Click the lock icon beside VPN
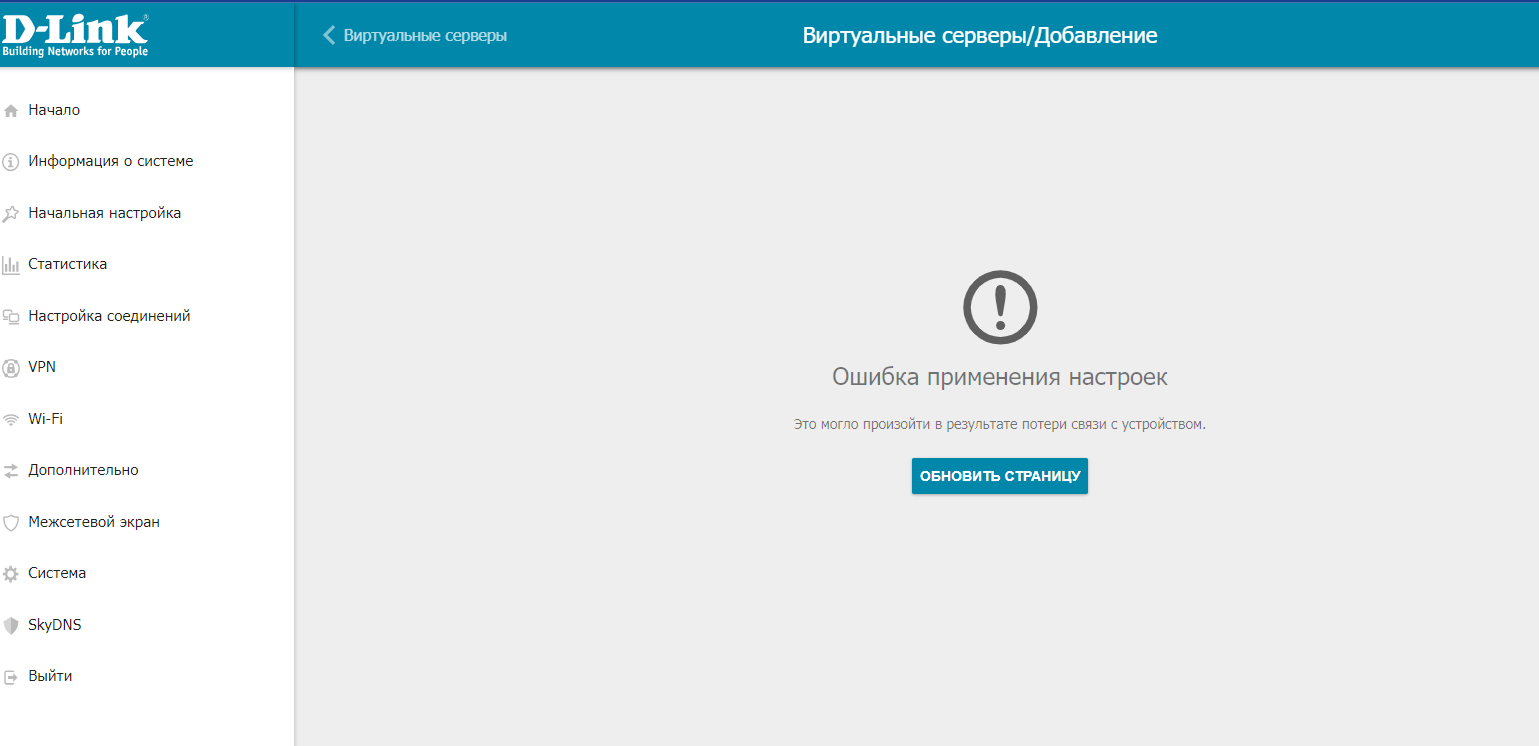Image resolution: width=1539 pixels, height=746 pixels. (x=11, y=368)
